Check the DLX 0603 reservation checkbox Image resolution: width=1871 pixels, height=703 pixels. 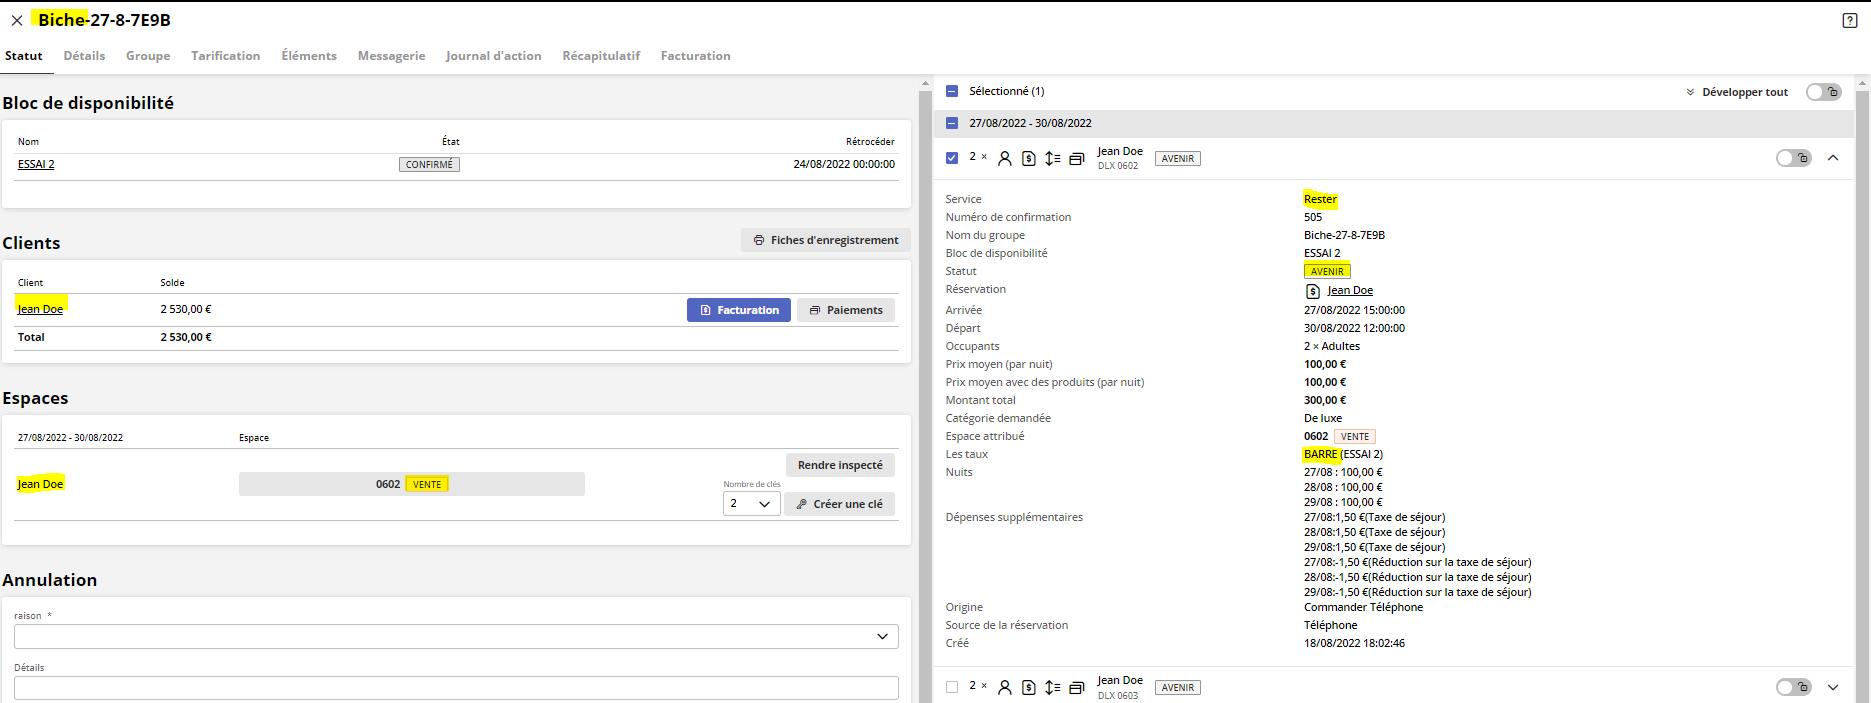(x=952, y=687)
